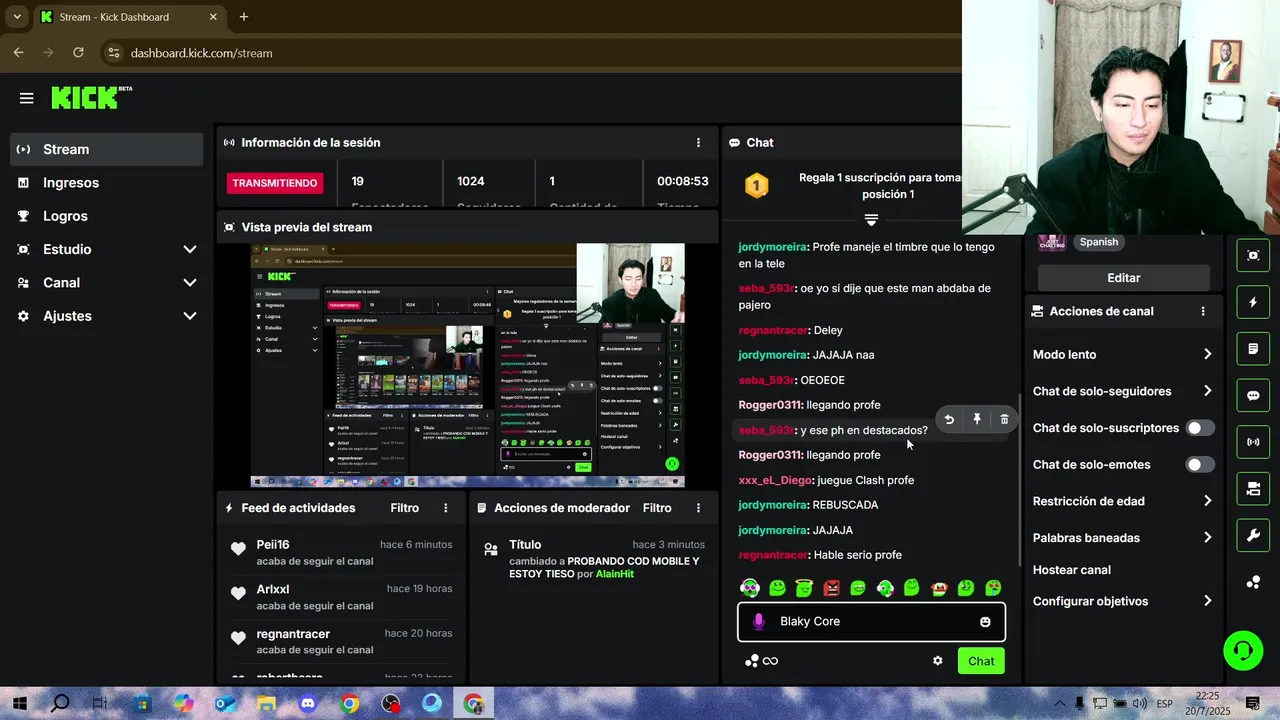Open Configurar objetivos settings

[x=1122, y=601]
